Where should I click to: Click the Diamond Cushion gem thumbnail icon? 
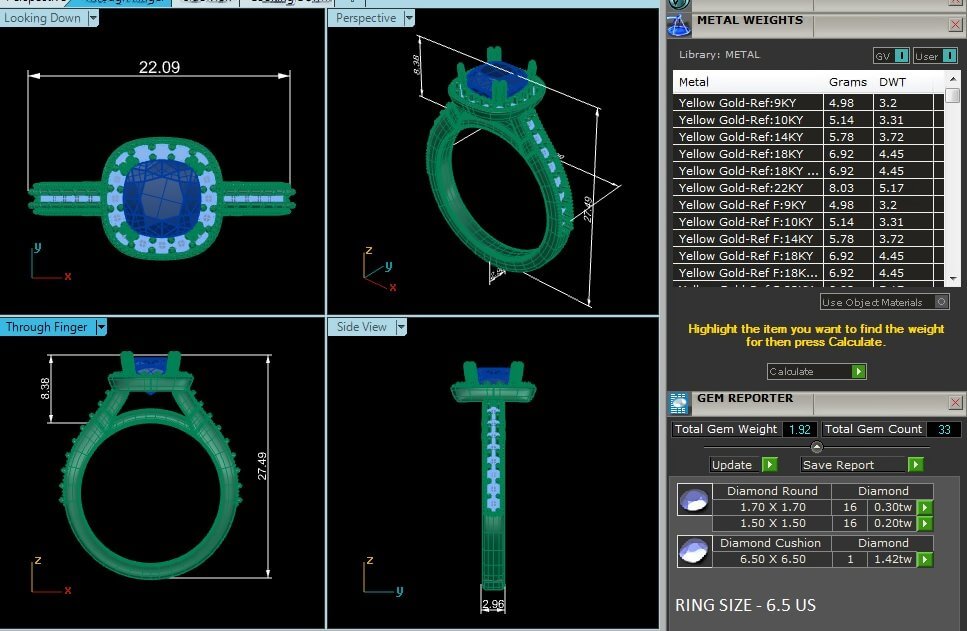click(x=693, y=549)
